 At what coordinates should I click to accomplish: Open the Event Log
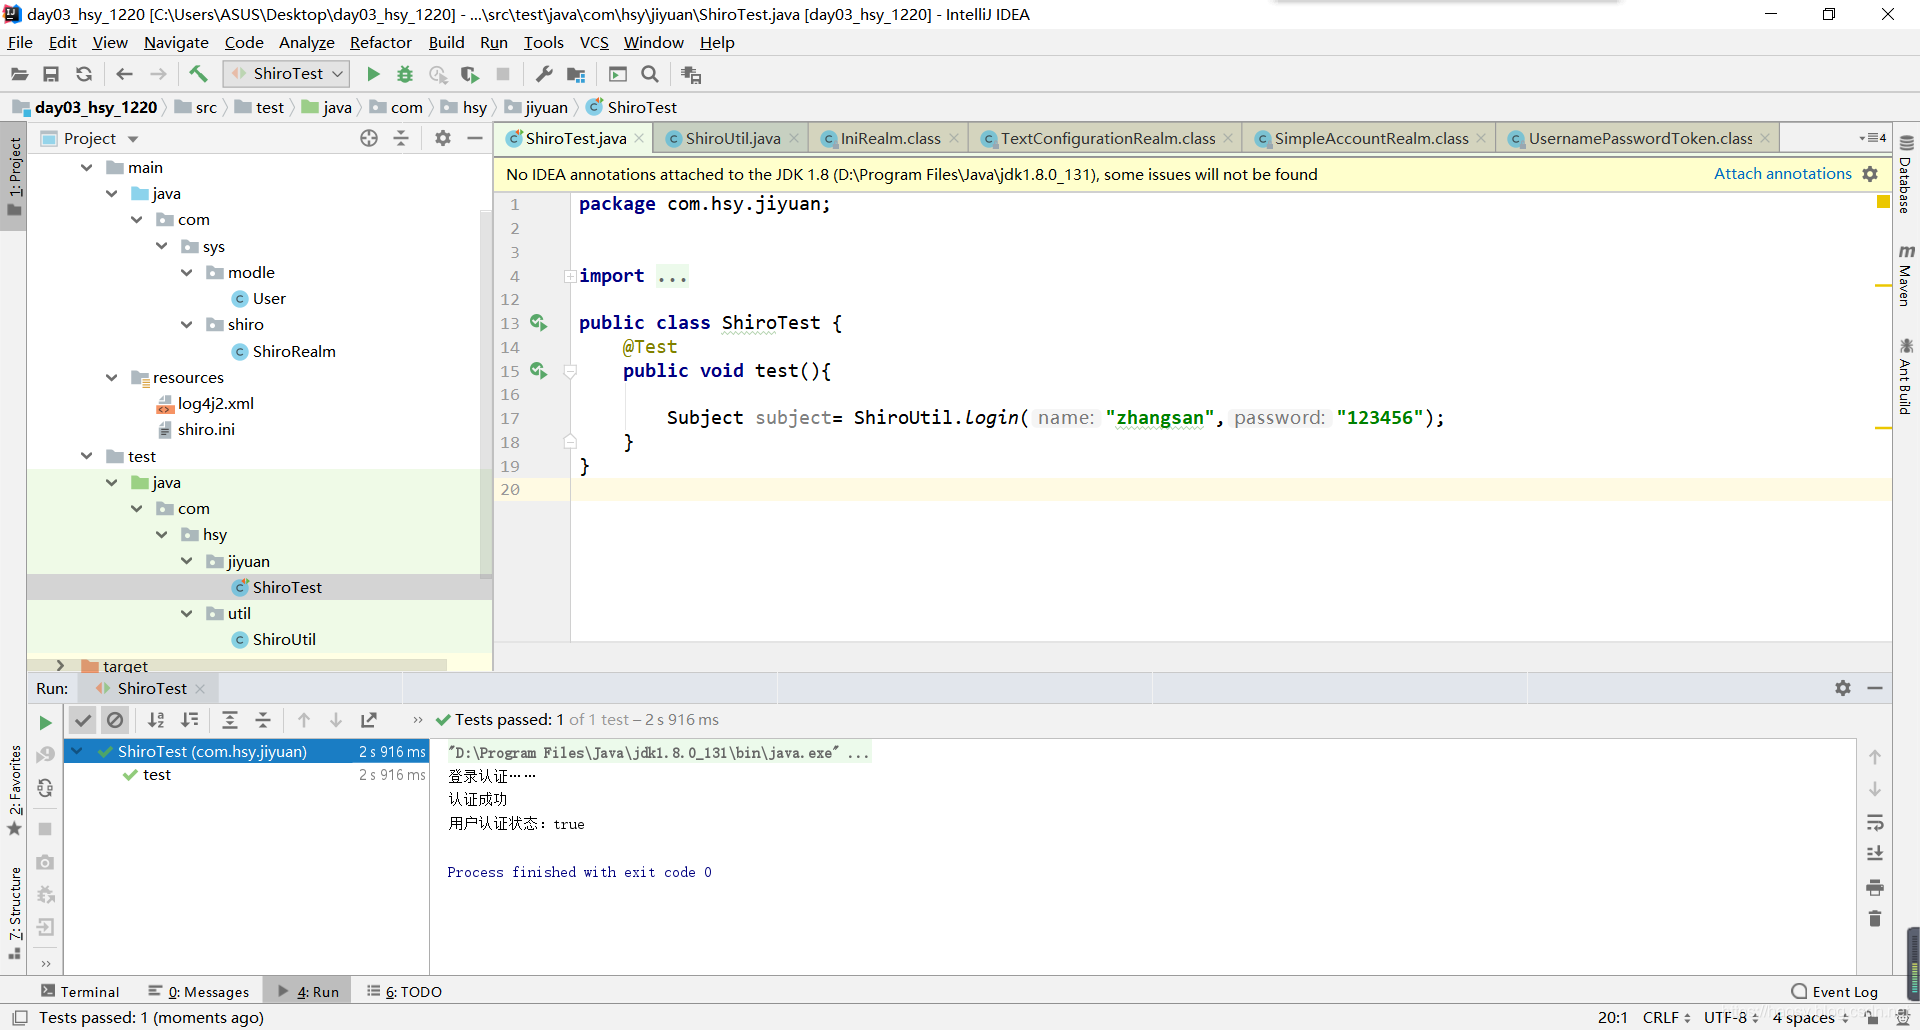pyautogui.click(x=1835, y=992)
